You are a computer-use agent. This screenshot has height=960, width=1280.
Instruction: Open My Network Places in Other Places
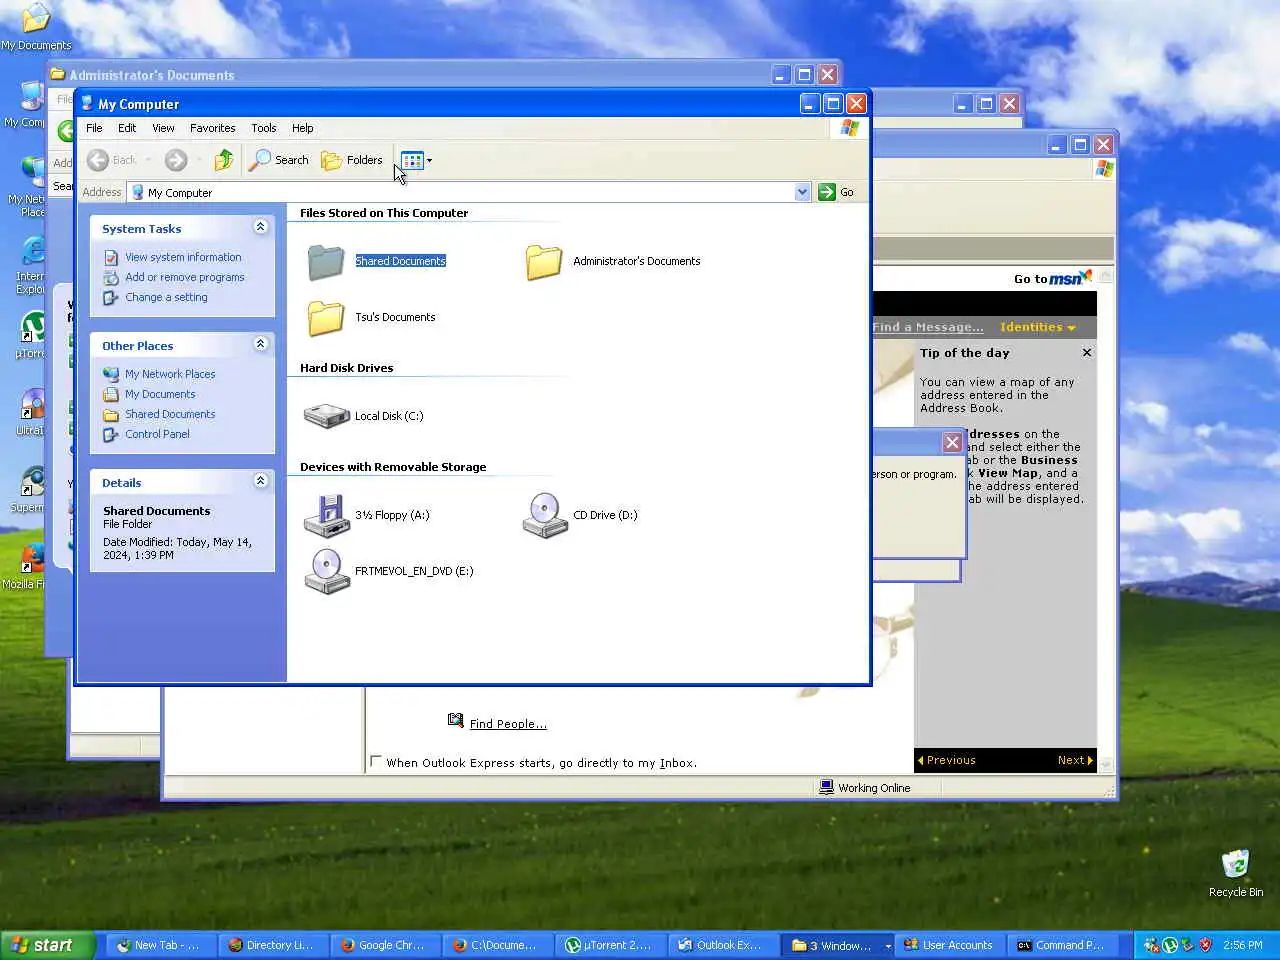(x=170, y=374)
